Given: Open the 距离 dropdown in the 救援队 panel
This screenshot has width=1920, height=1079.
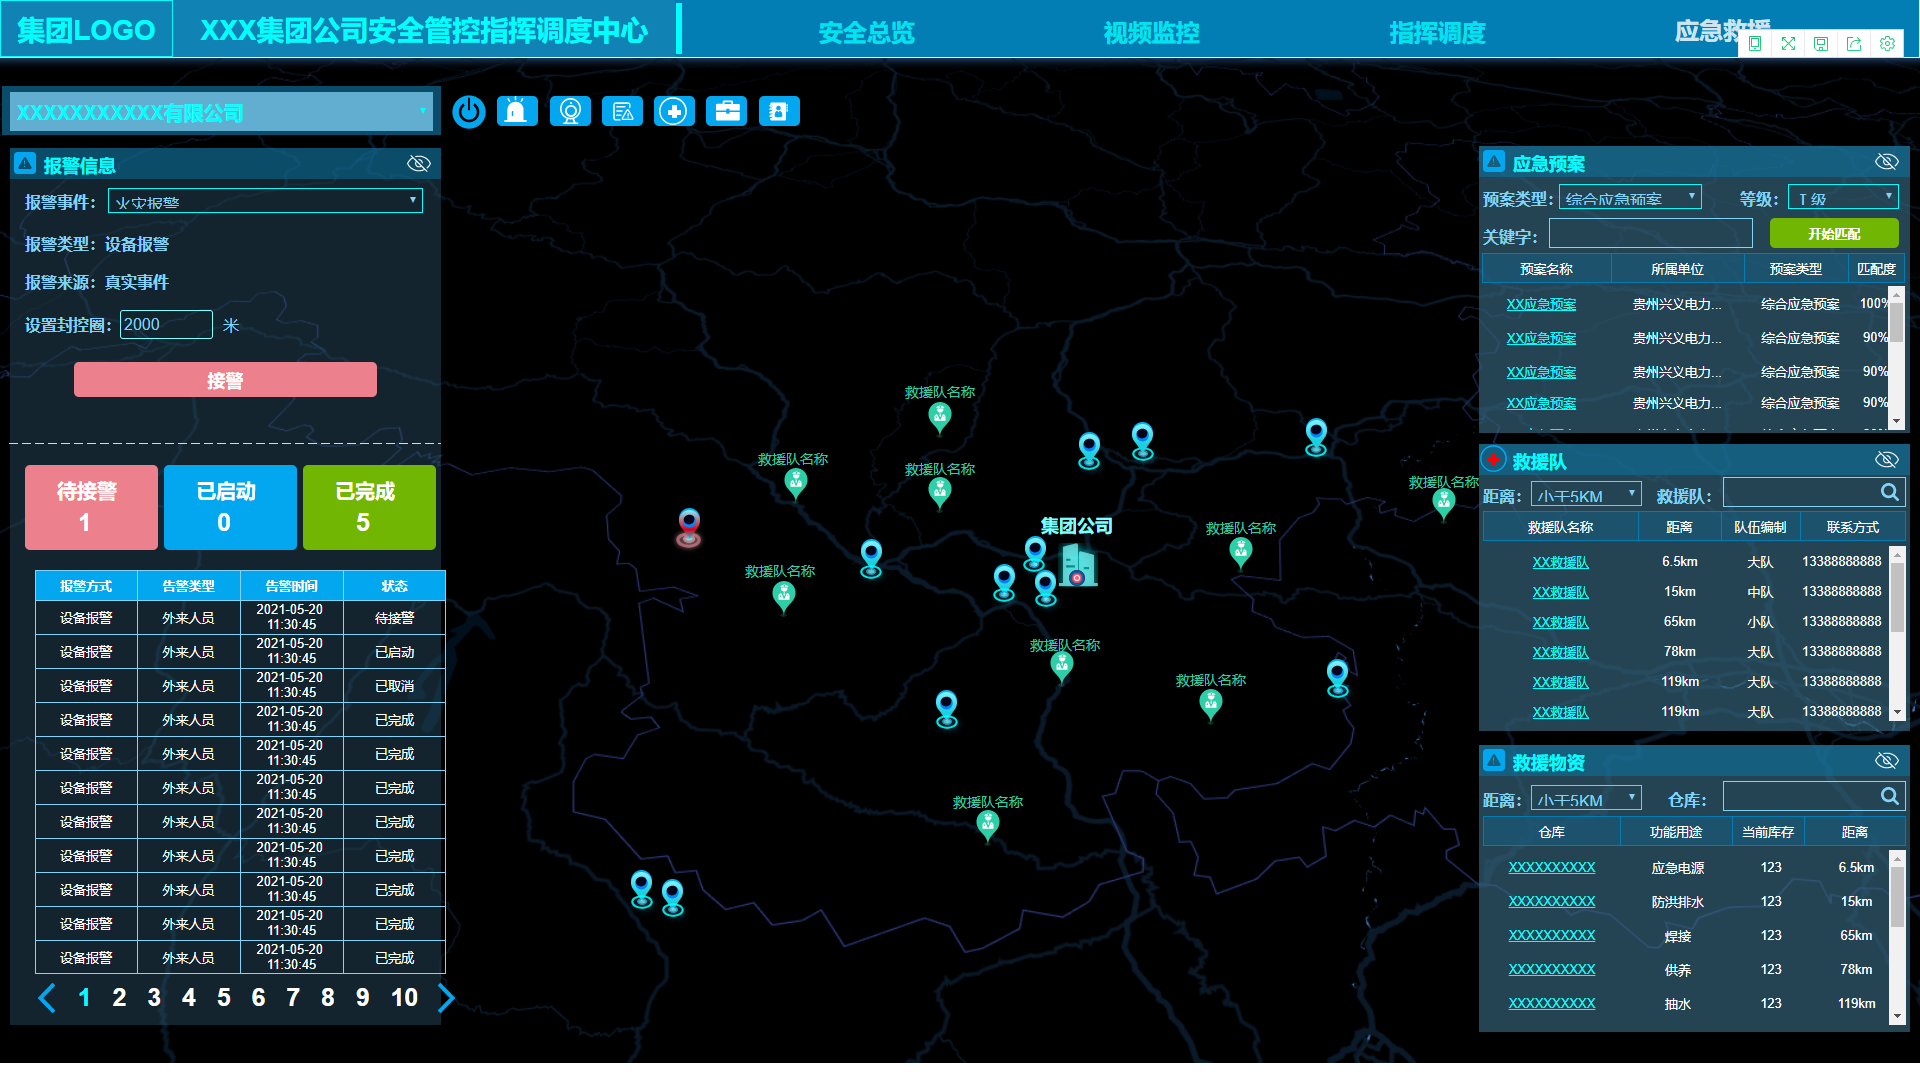Looking at the screenshot, I should click(1586, 494).
